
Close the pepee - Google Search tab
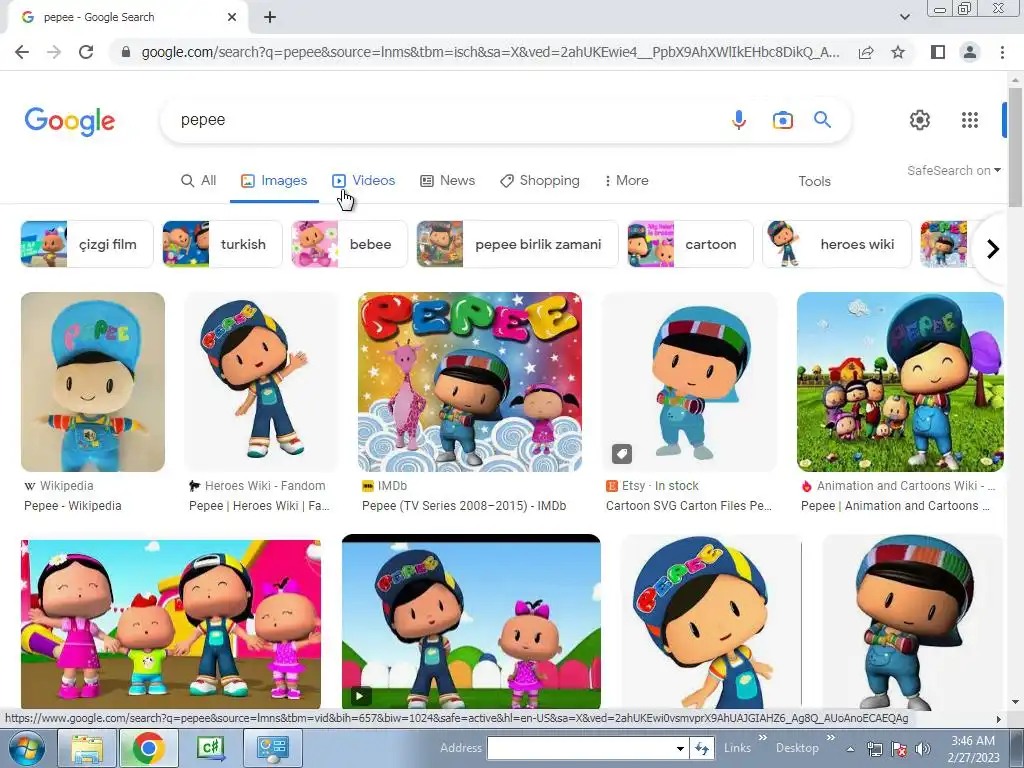[x=232, y=18]
